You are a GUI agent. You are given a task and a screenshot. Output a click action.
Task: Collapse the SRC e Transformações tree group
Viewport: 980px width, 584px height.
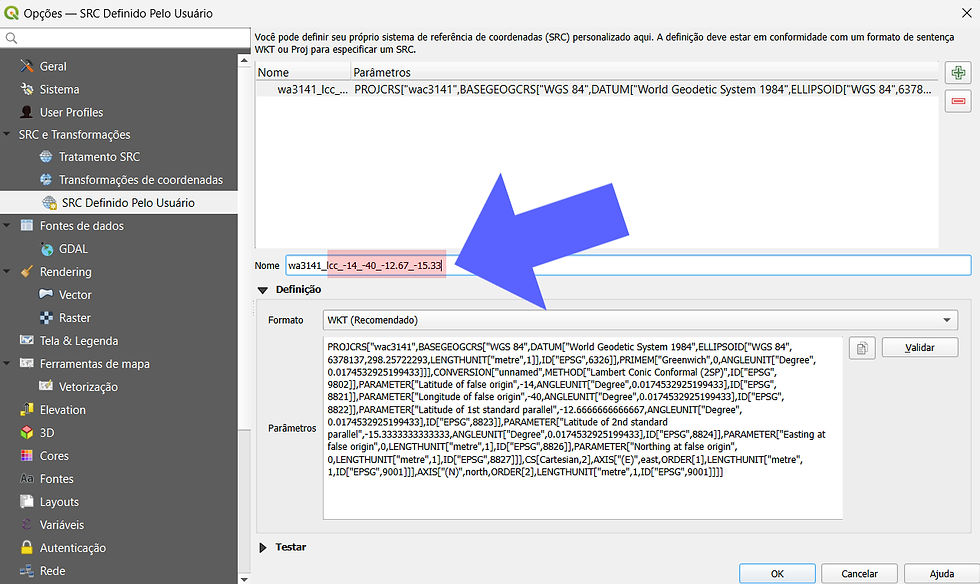(7, 134)
